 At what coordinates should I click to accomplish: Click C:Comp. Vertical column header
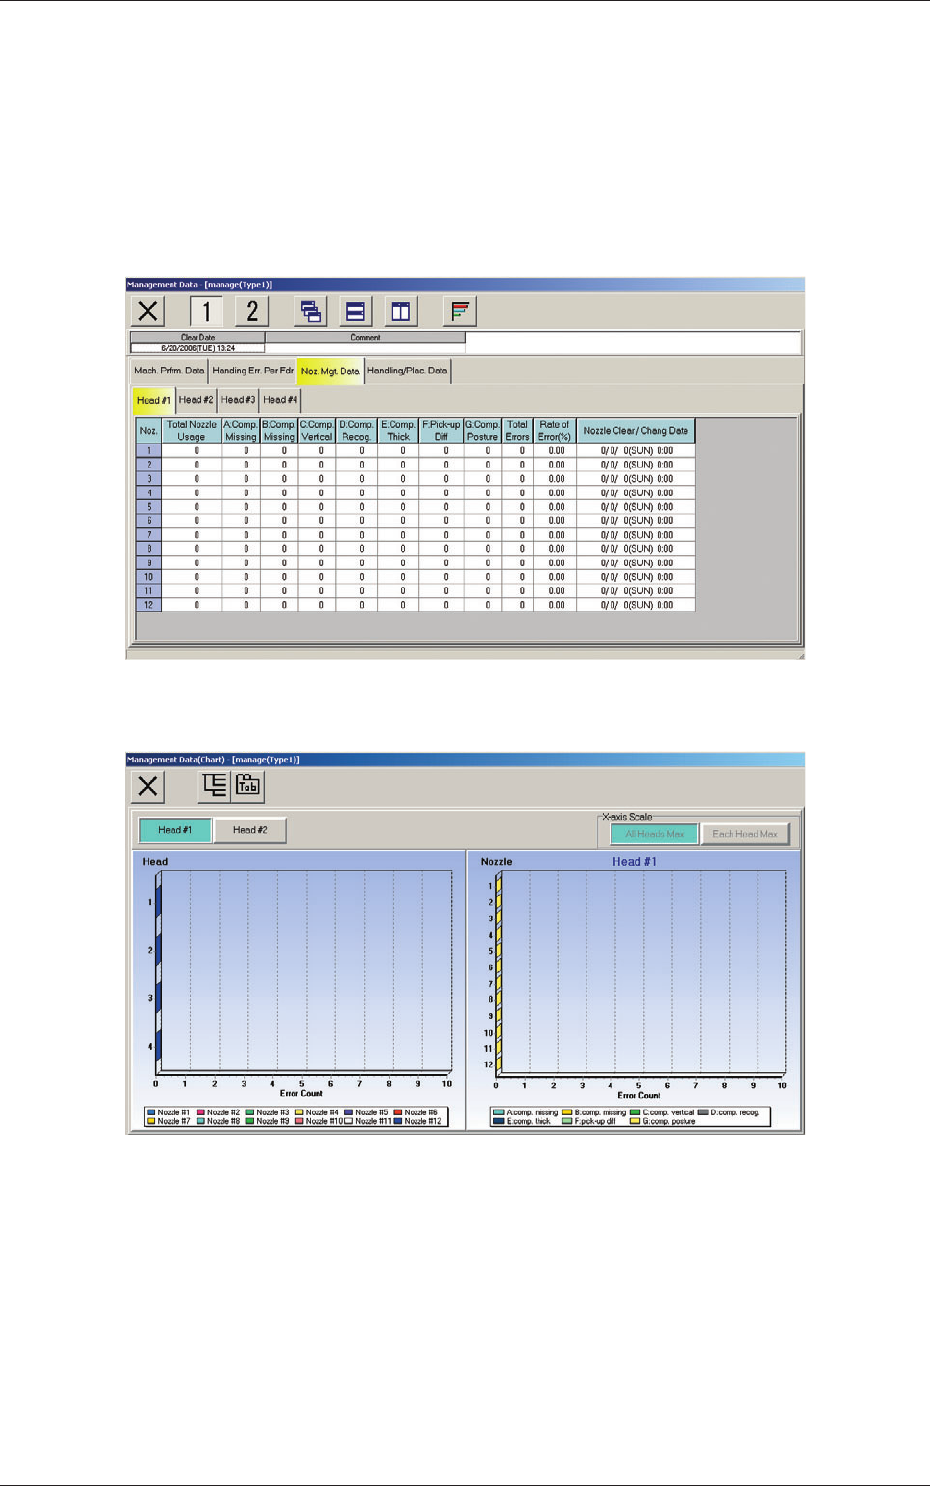point(316,431)
